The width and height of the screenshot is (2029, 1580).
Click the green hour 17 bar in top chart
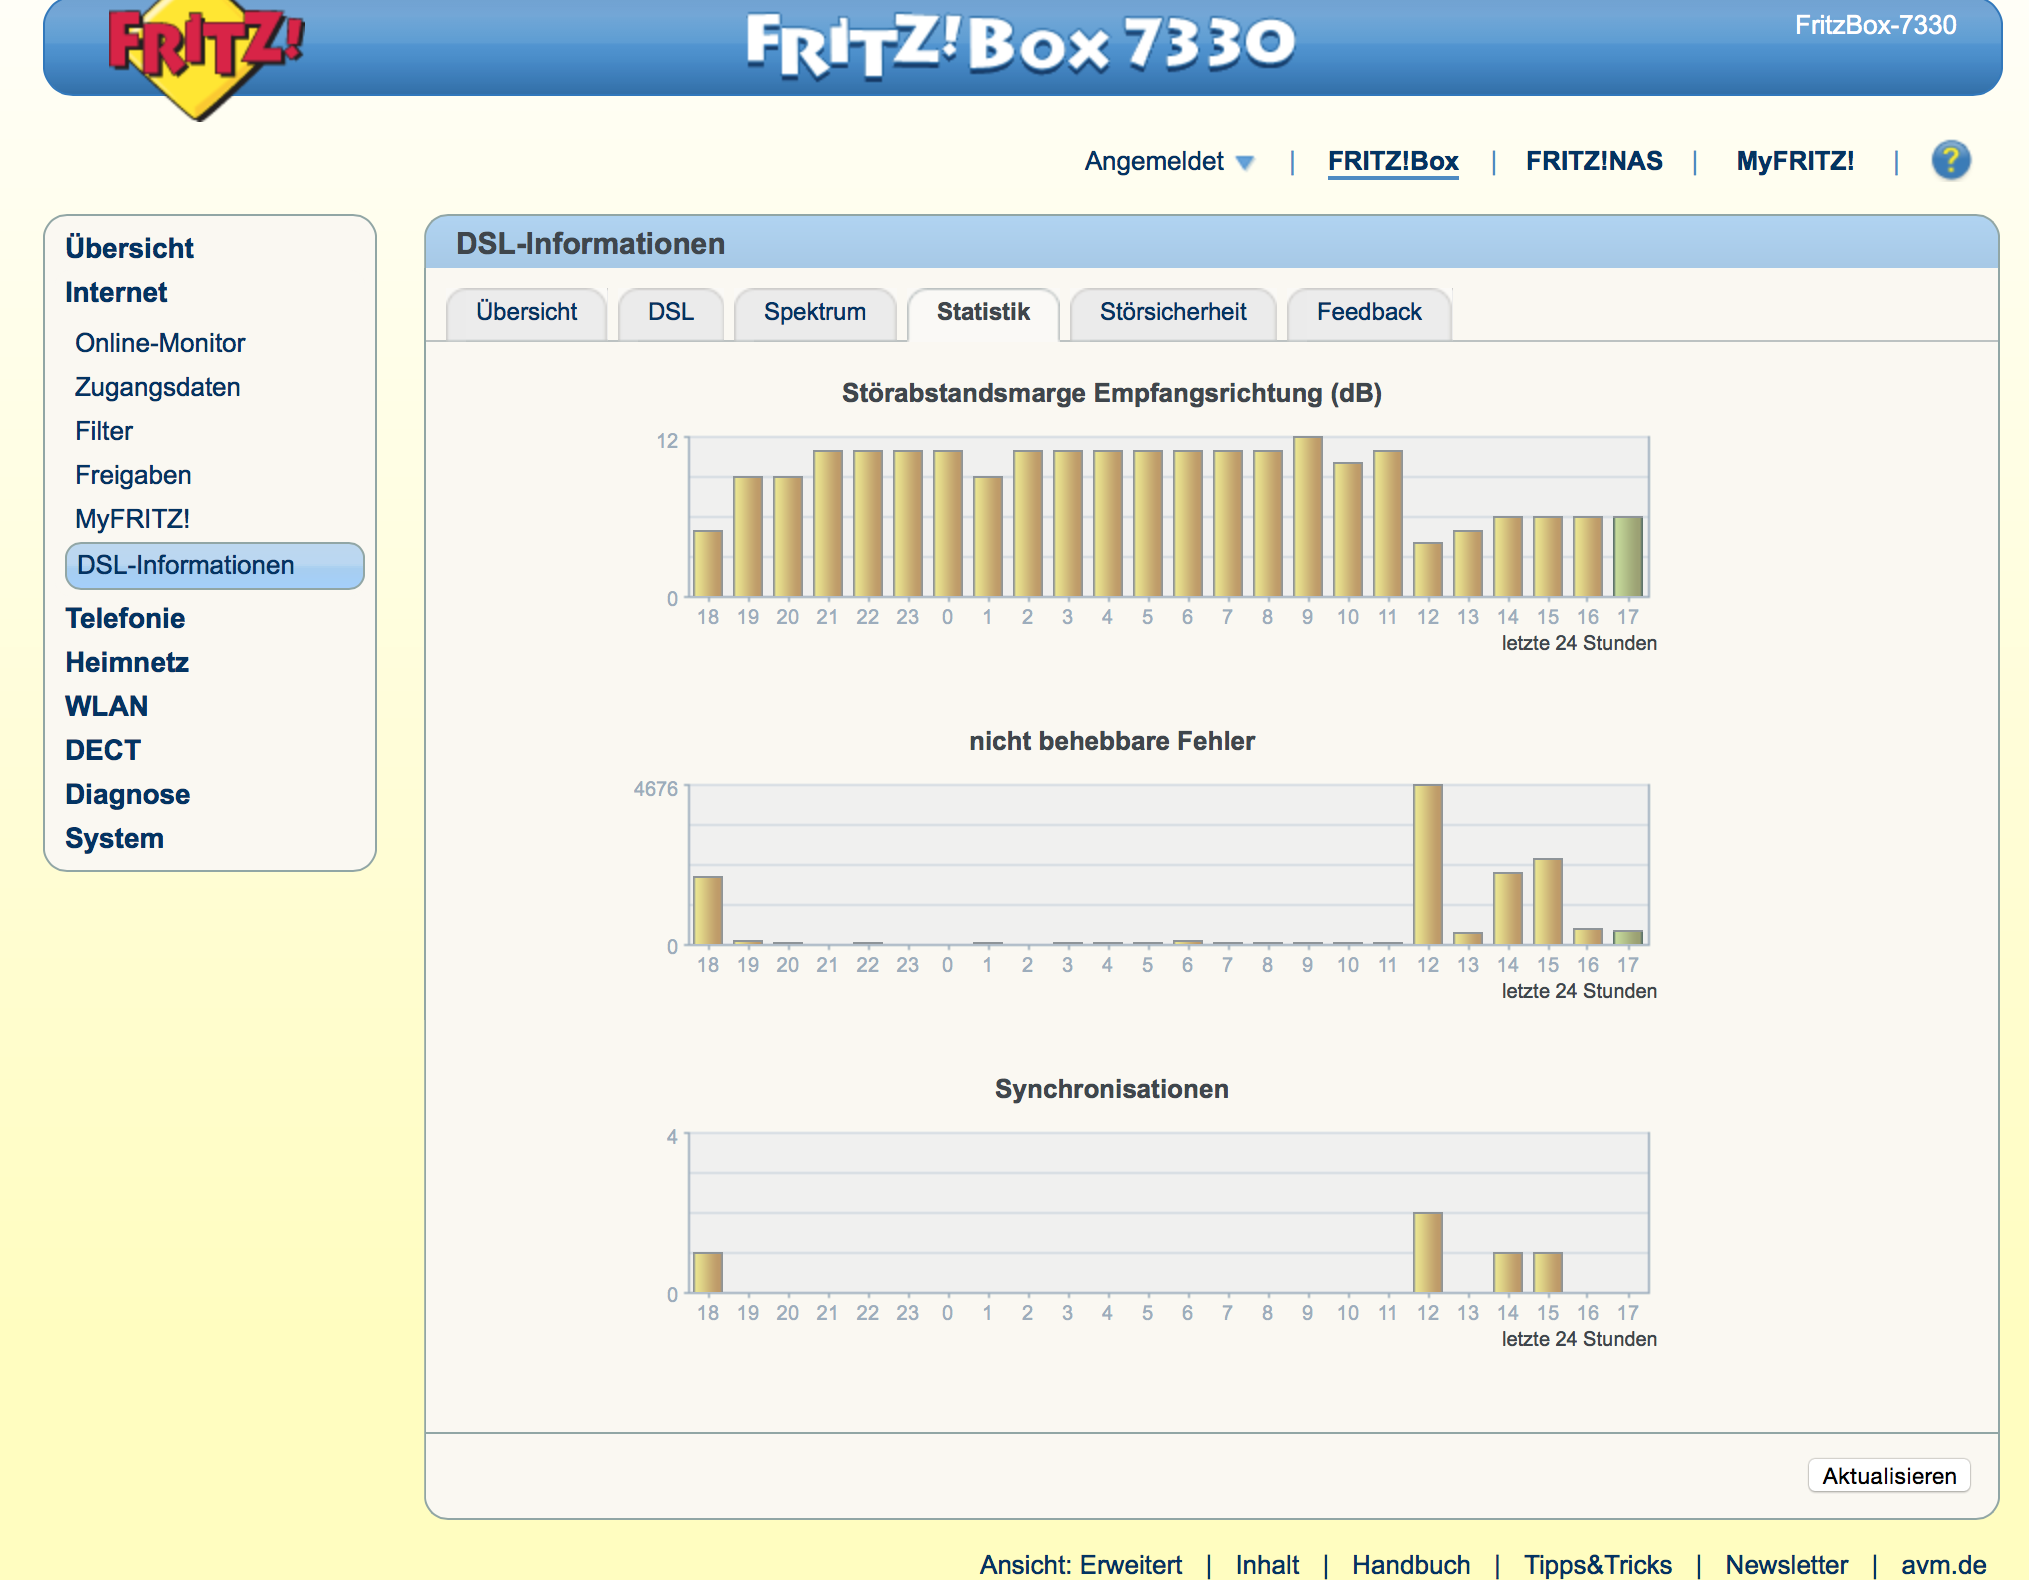(1627, 556)
